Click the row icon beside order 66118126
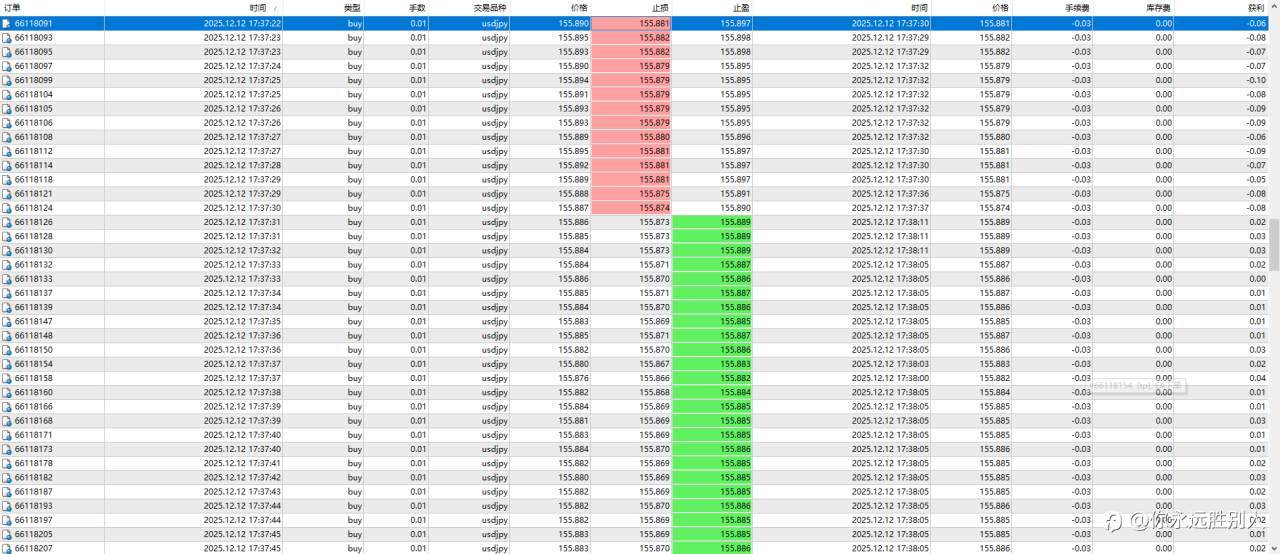 6,222
